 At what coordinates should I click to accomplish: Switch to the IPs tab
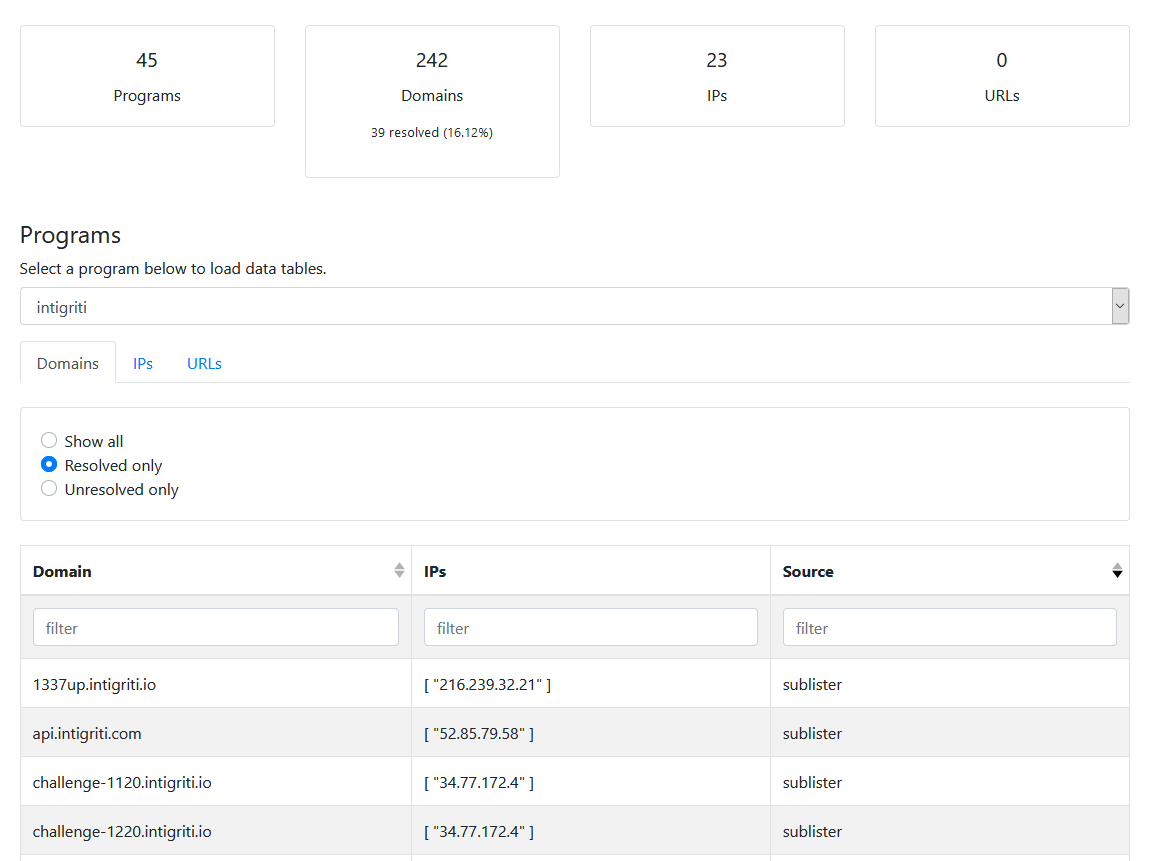143,363
